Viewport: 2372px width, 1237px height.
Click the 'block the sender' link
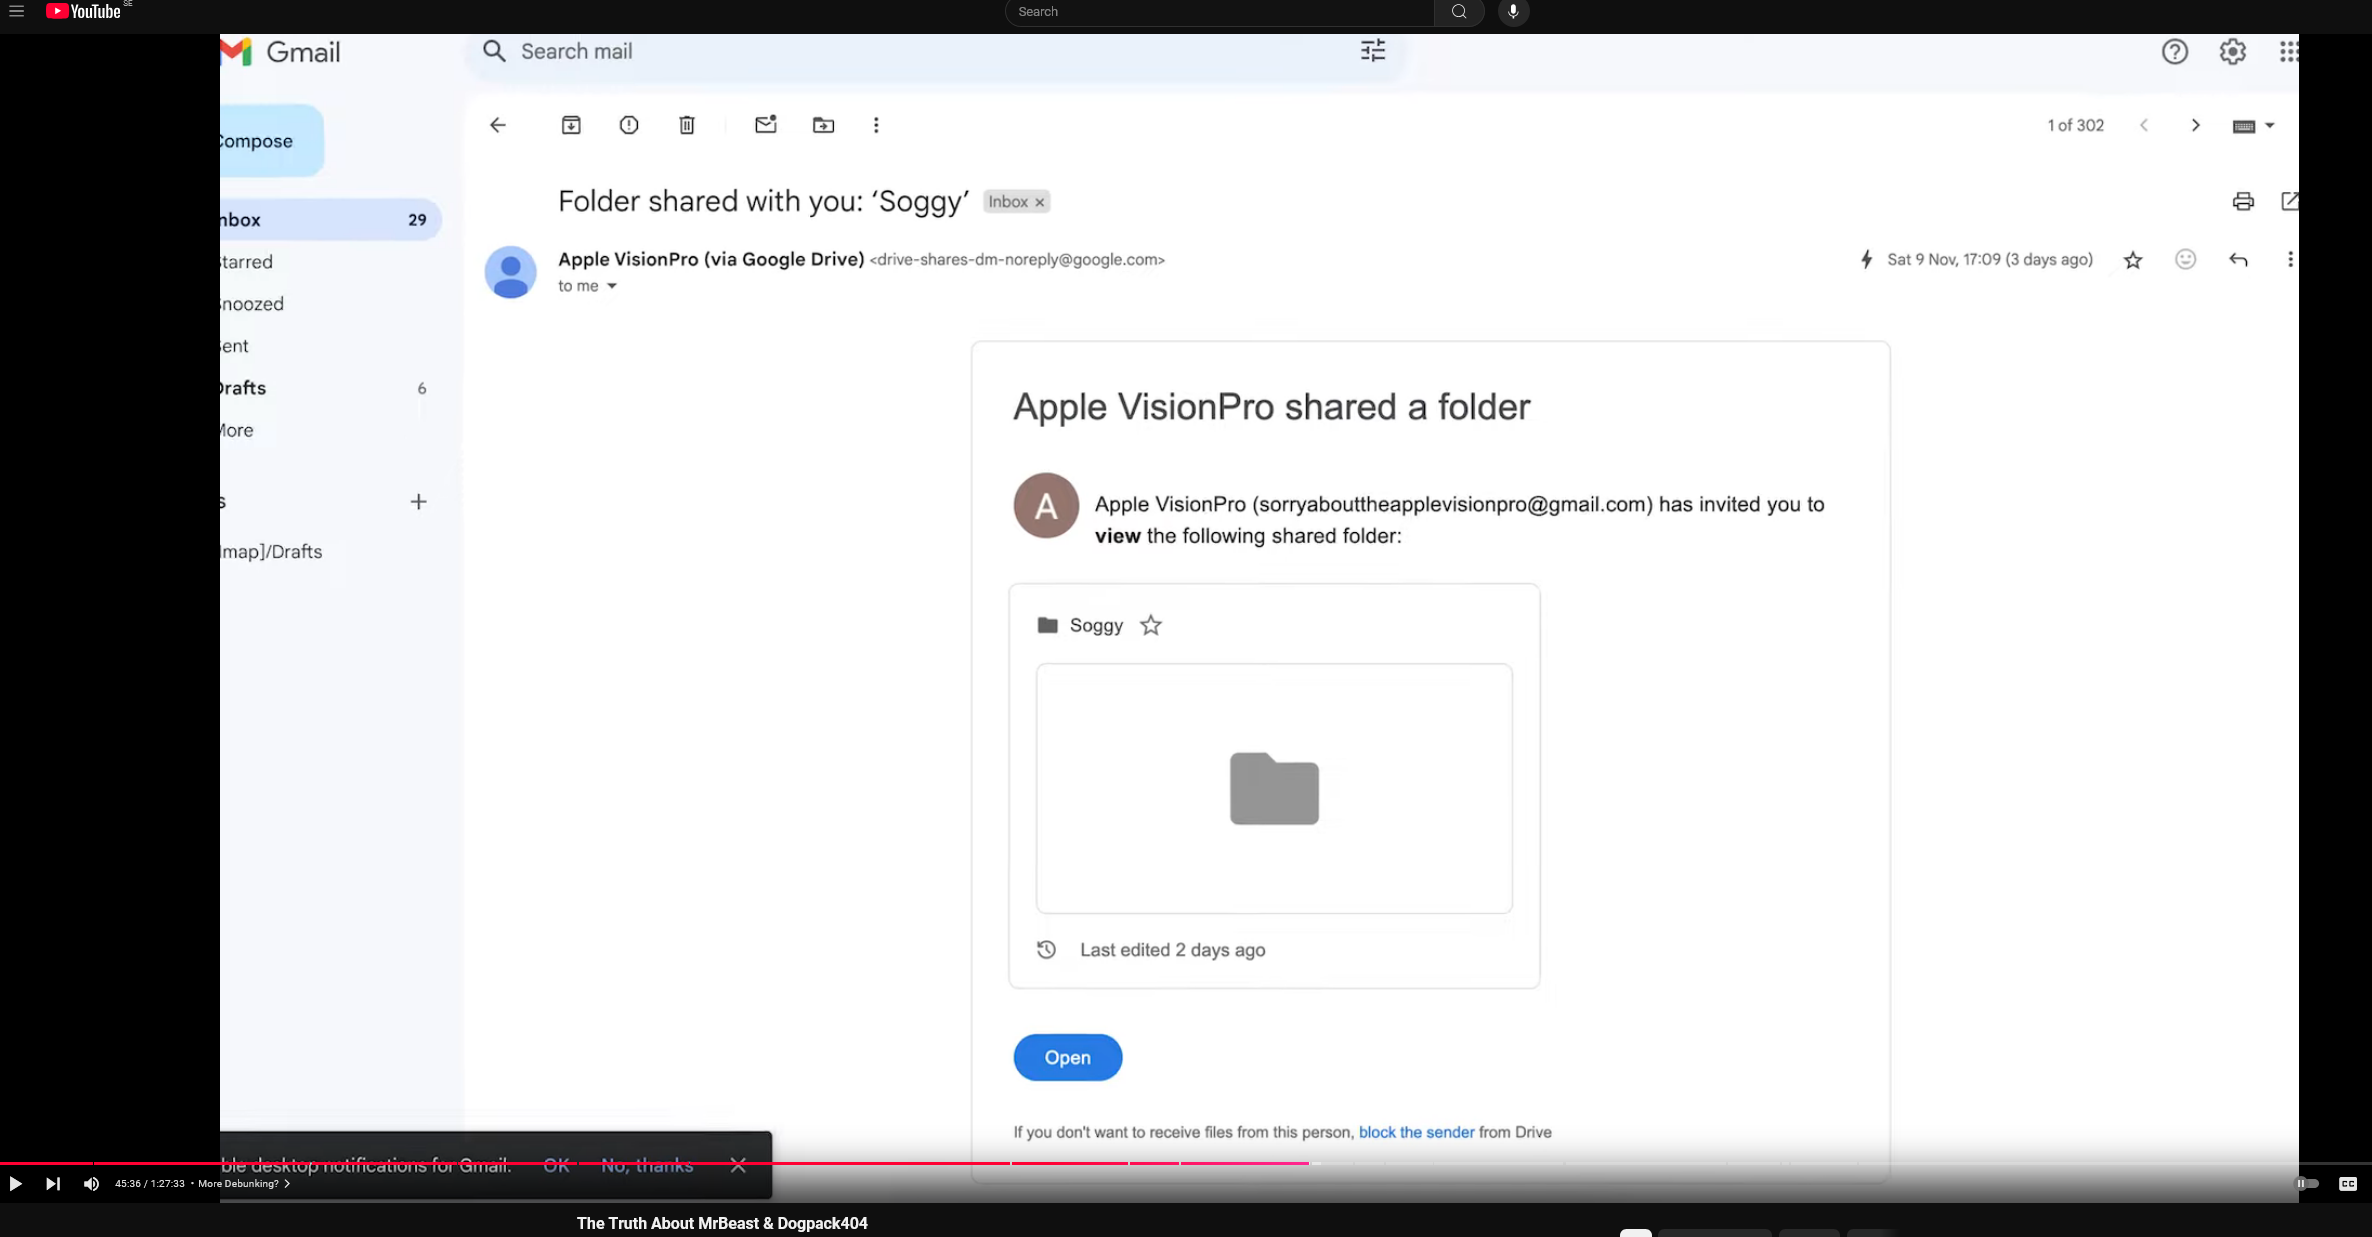coord(1416,1132)
